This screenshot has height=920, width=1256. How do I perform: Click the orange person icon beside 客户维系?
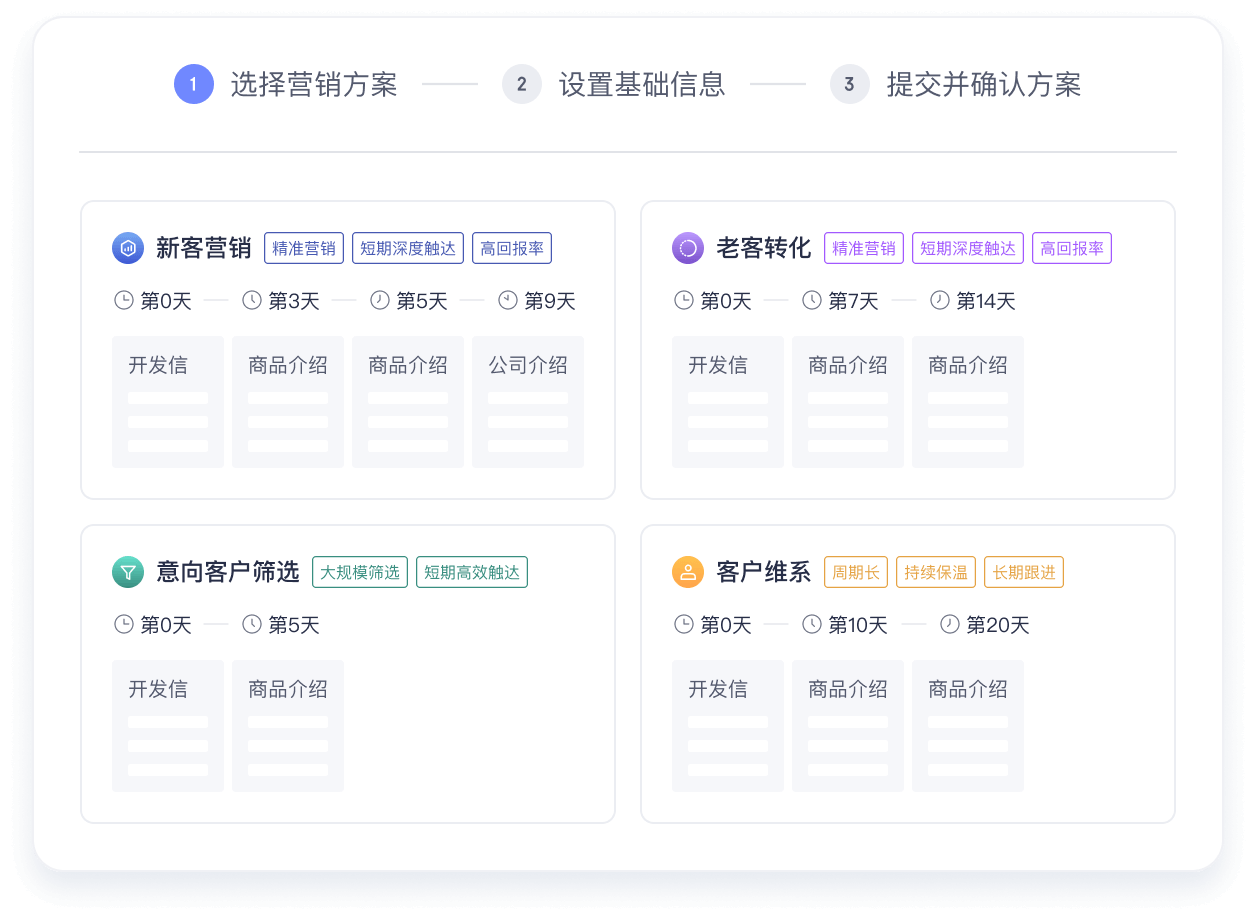pyautogui.click(x=688, y=572)
